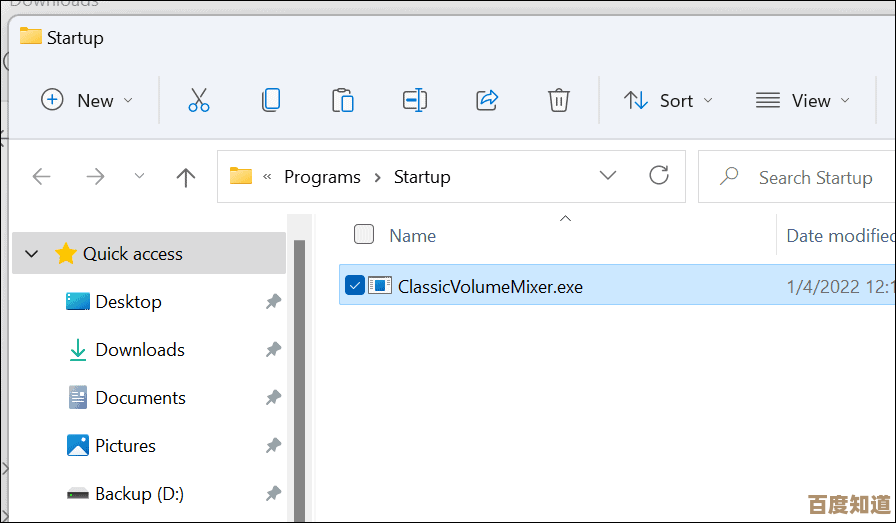
Task: Open Downloads in the sidebar
Action: (x=139, y=350)
